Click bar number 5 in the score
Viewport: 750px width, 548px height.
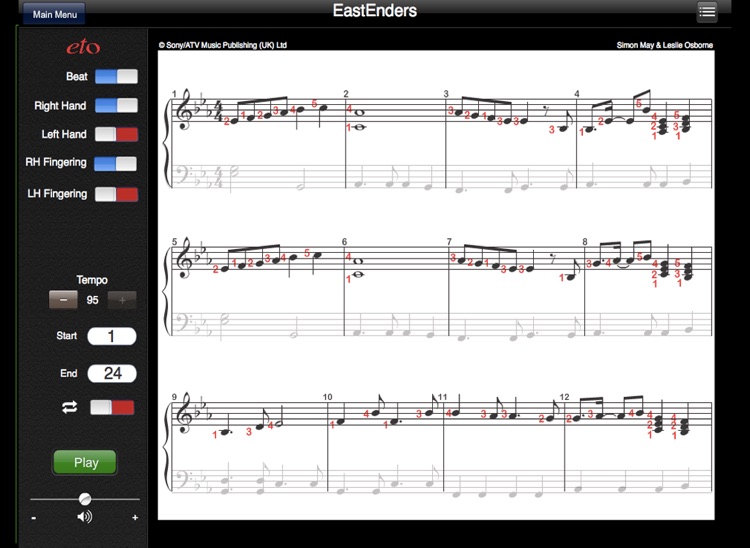175,242
